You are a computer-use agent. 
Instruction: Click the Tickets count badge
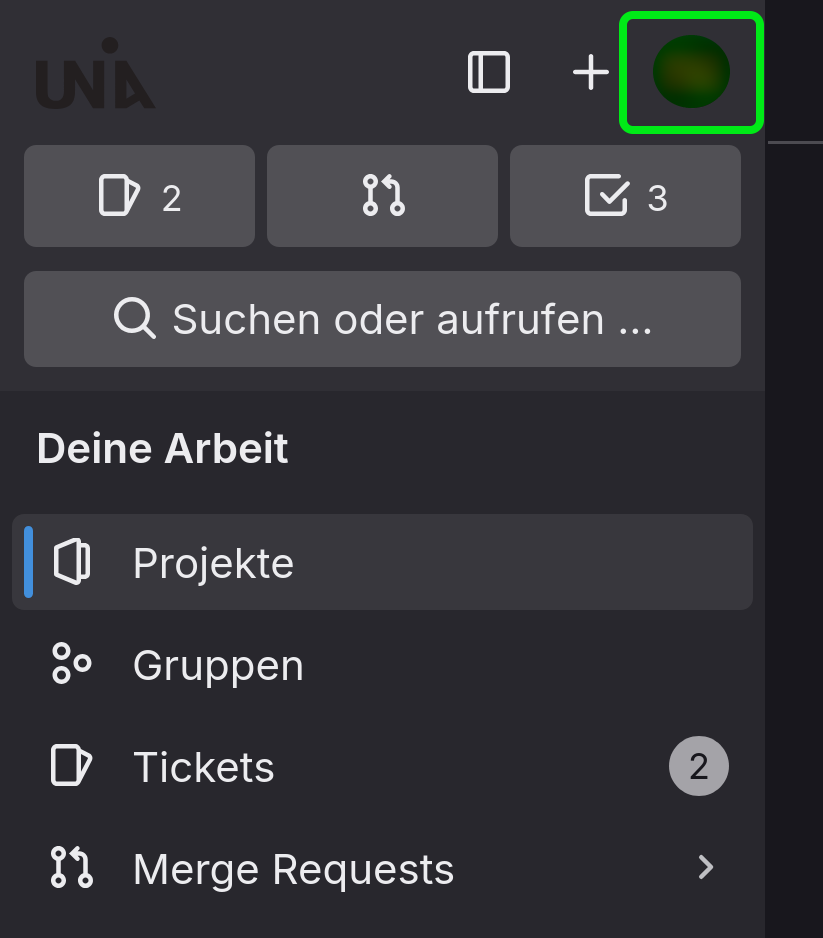(x=698, y=767)
